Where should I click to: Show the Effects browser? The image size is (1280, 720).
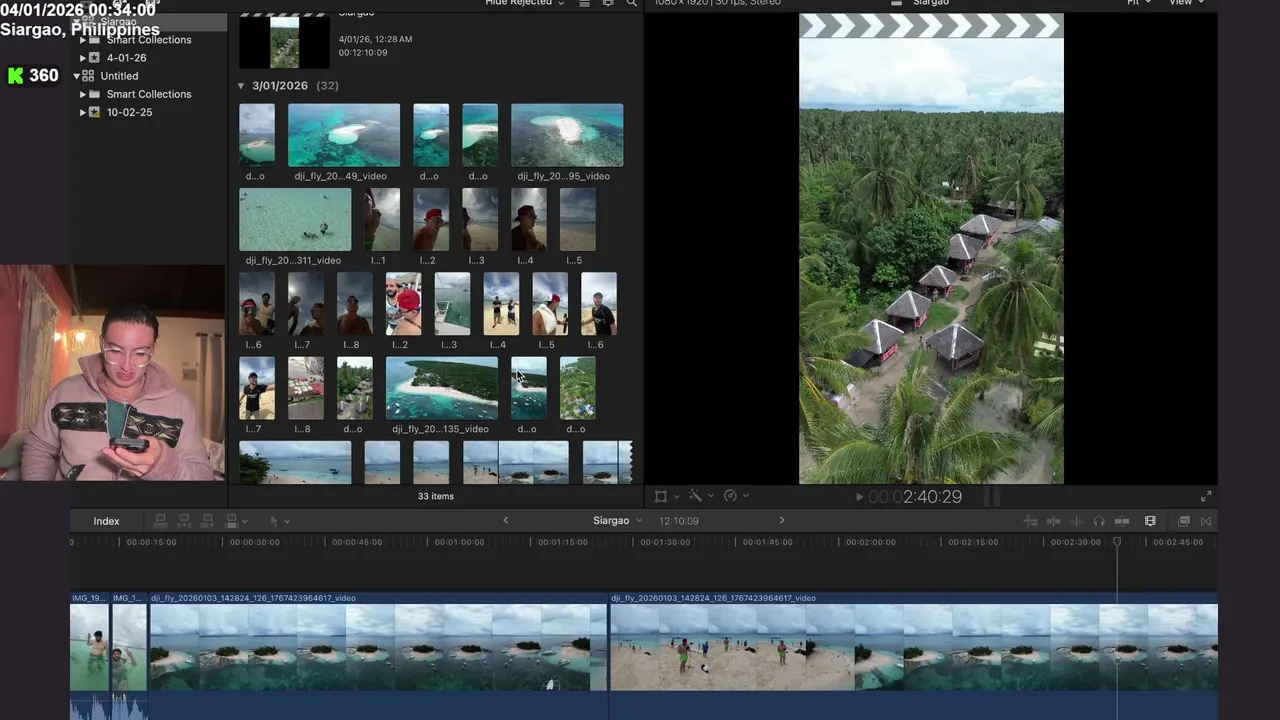coord(1184,521)
